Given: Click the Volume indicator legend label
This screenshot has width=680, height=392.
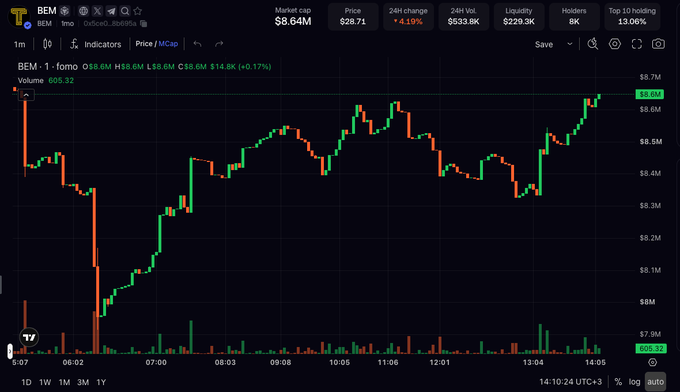Looking at the screenshot, I should pyautogui.click(x=31, y=81).
